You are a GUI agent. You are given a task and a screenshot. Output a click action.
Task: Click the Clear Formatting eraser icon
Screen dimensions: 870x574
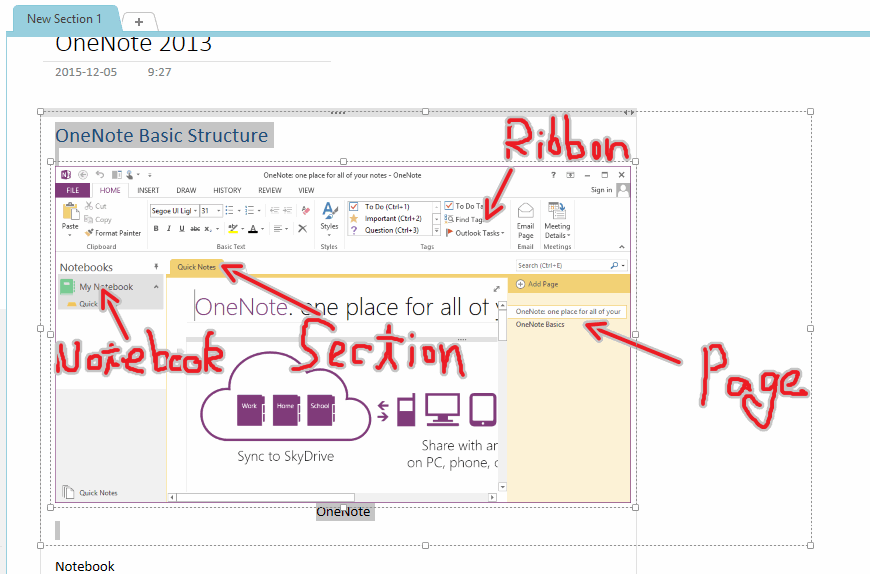[x=306, y=210]
